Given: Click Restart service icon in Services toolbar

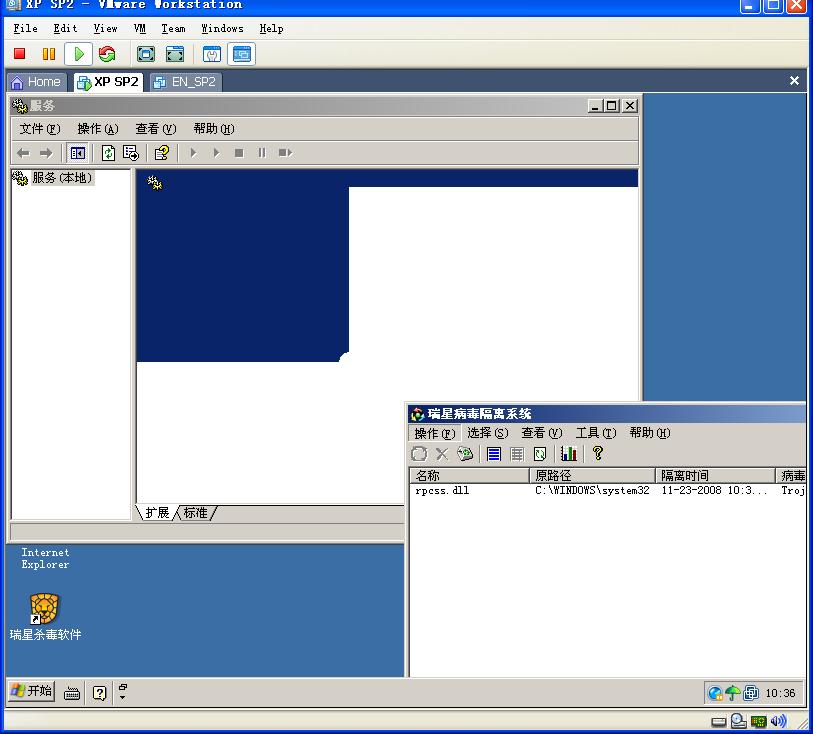Looking at the screenshot, I should [285, 153].
